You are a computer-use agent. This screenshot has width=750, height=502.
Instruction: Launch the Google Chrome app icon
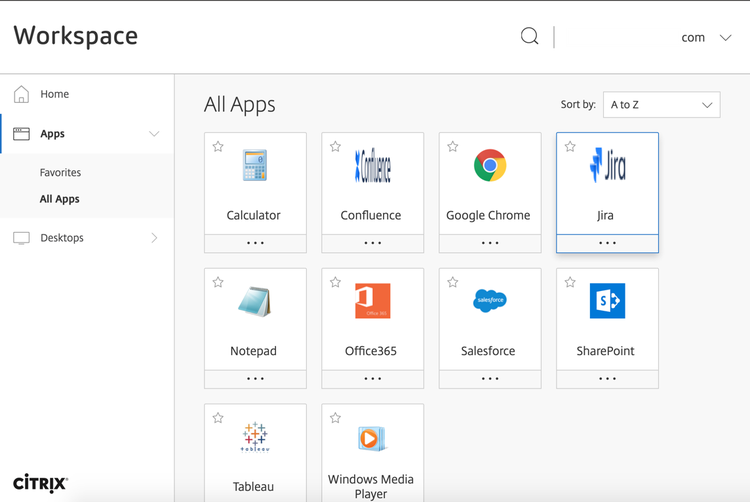coord(490,165)
